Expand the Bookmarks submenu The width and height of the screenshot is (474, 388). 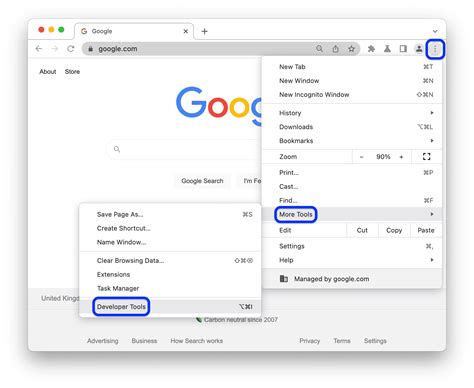(352, 141)
